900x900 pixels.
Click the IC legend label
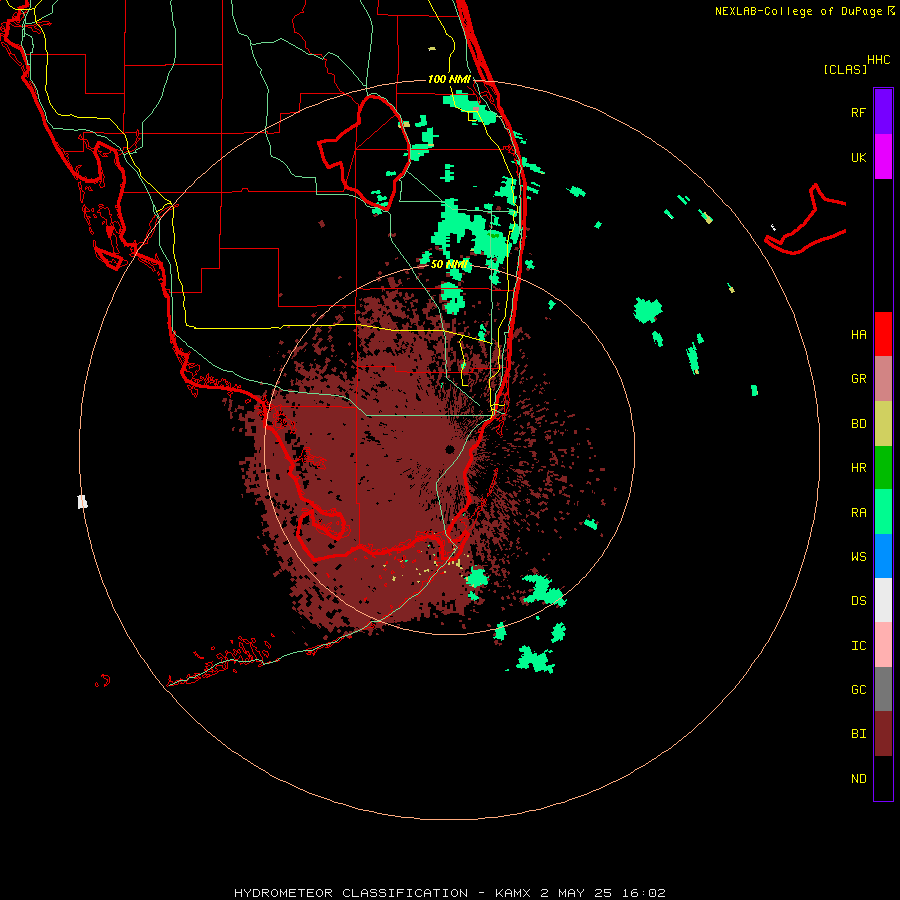click(858, 646)
